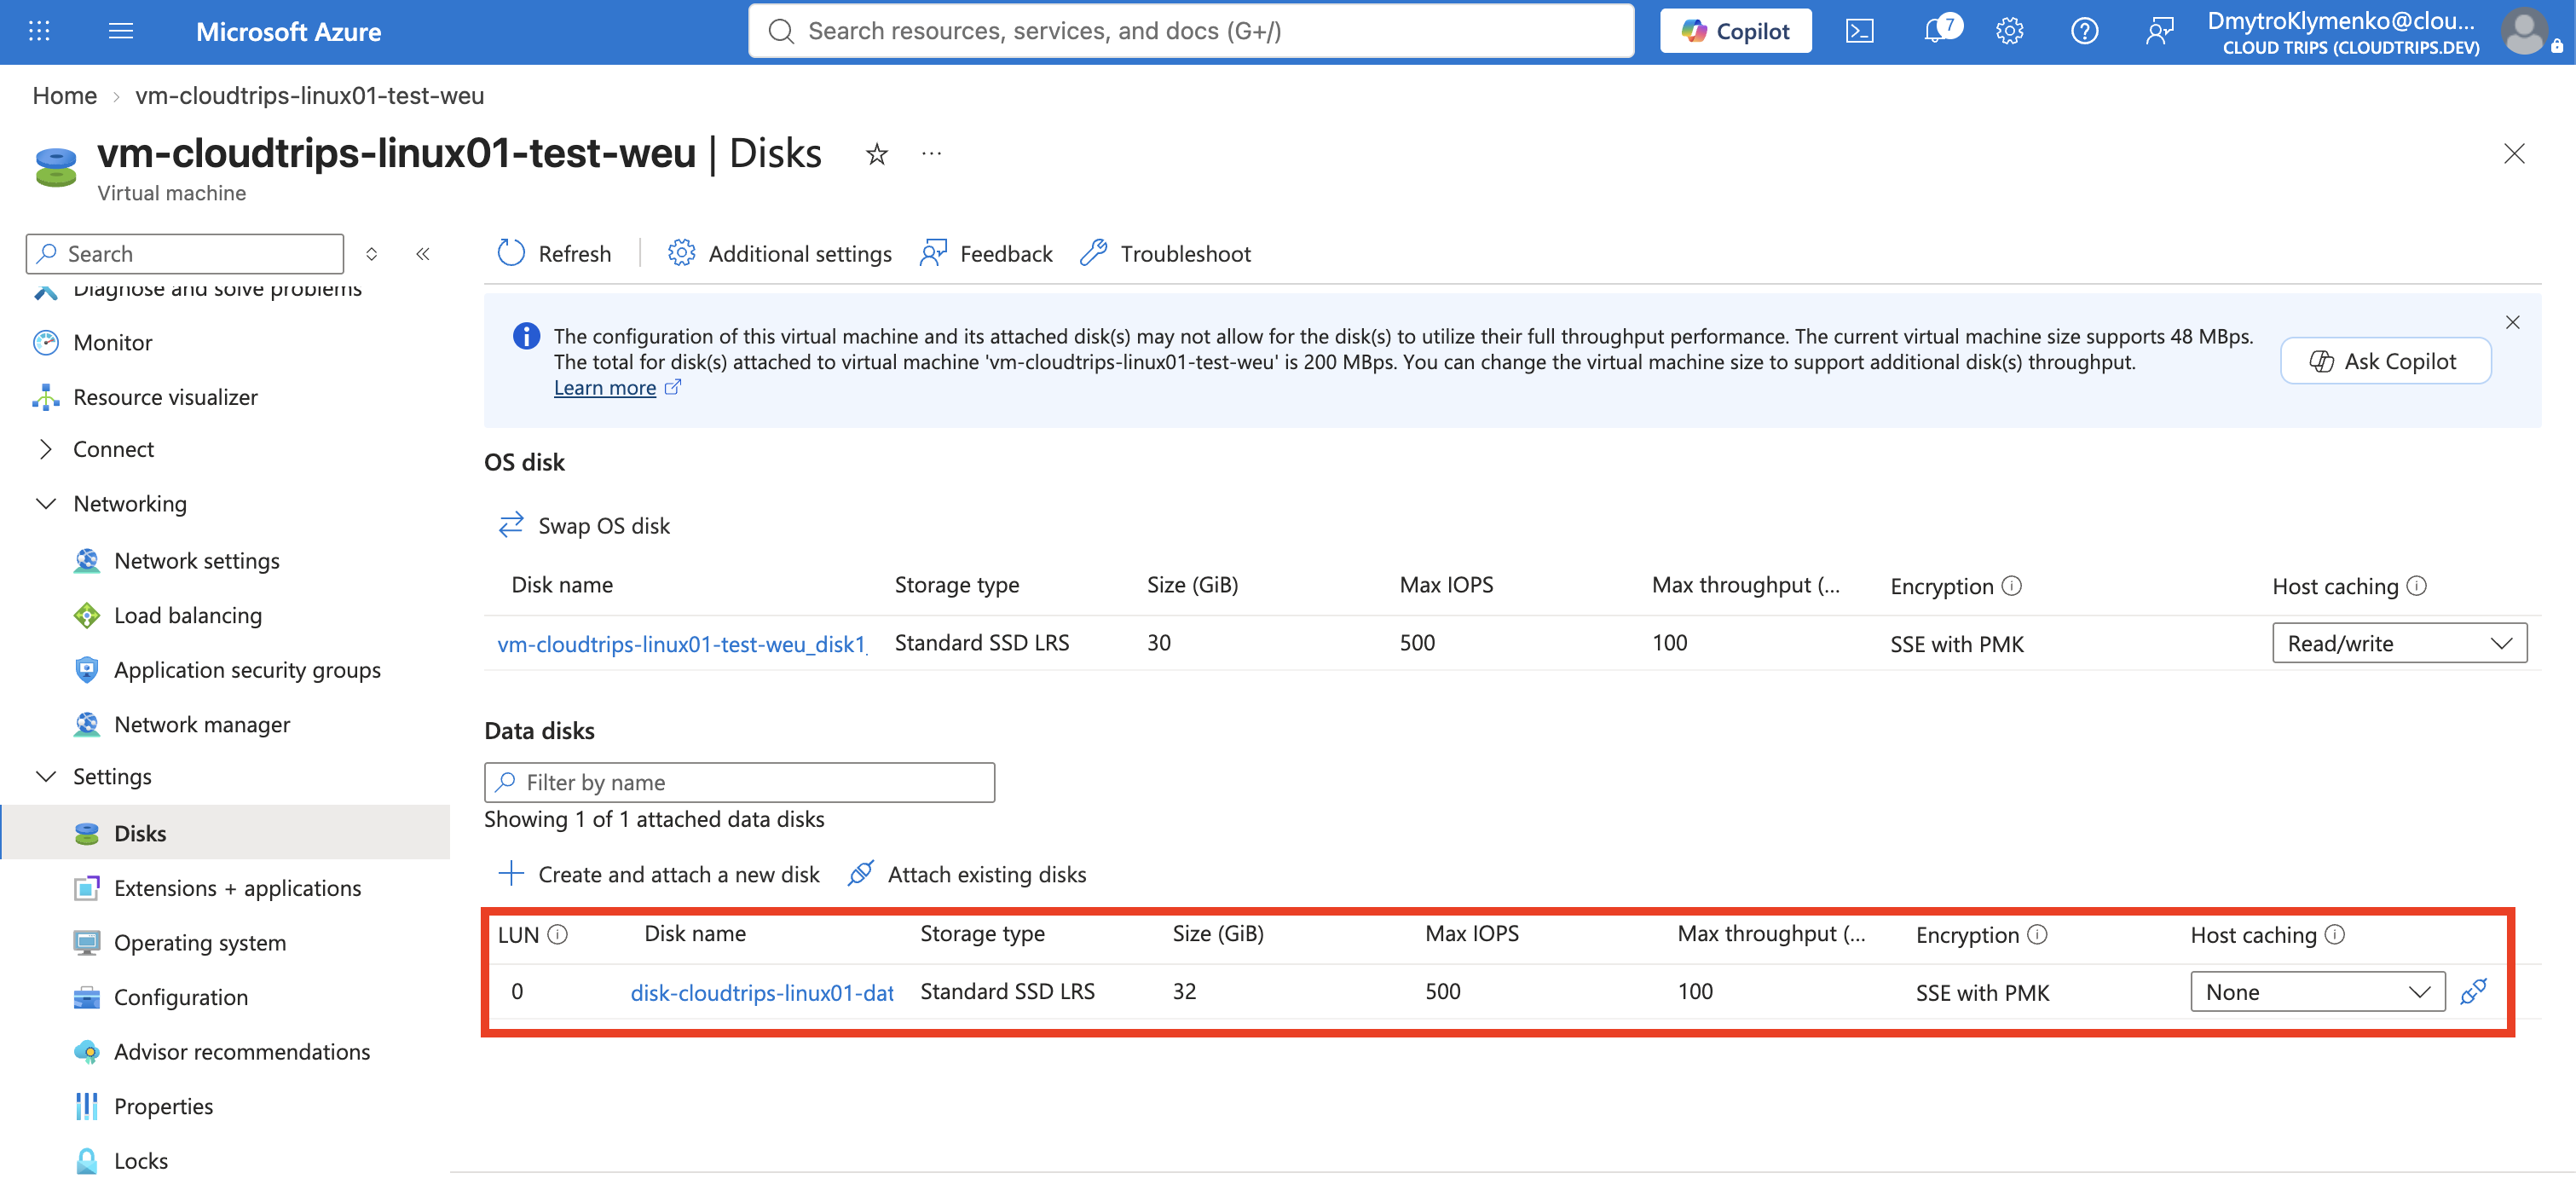The image size is (2576, 1202).
Task: Go to Home in the breadcrumb
Action: [65, 96]
